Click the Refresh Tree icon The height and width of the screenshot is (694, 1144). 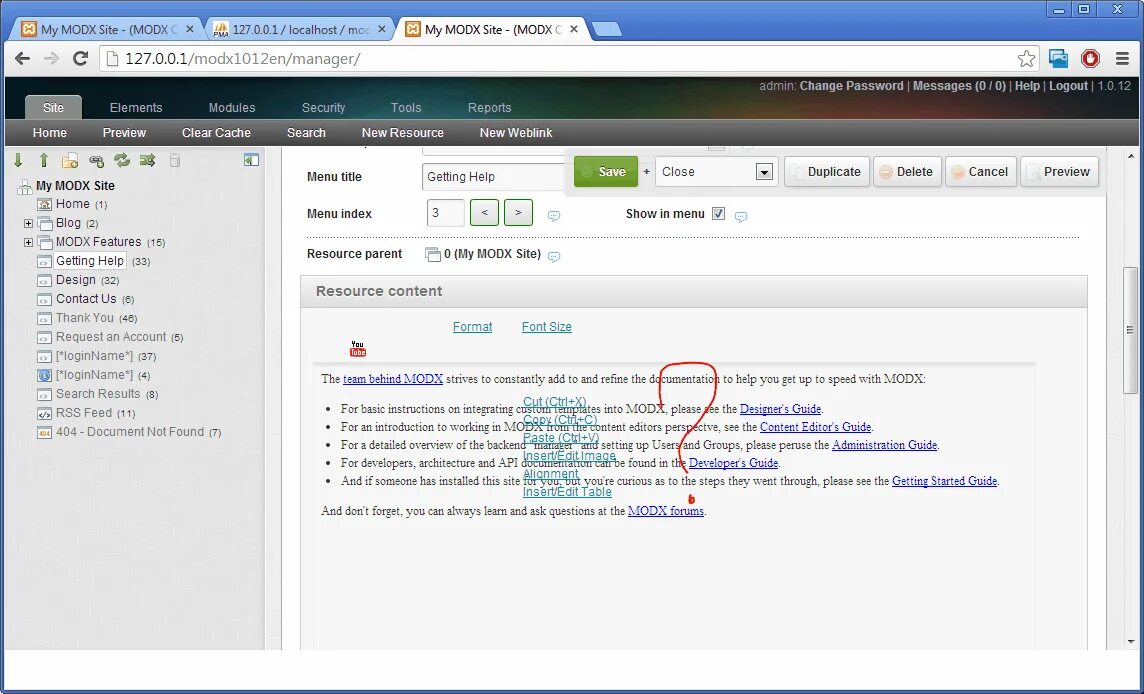tap(122, 161)
